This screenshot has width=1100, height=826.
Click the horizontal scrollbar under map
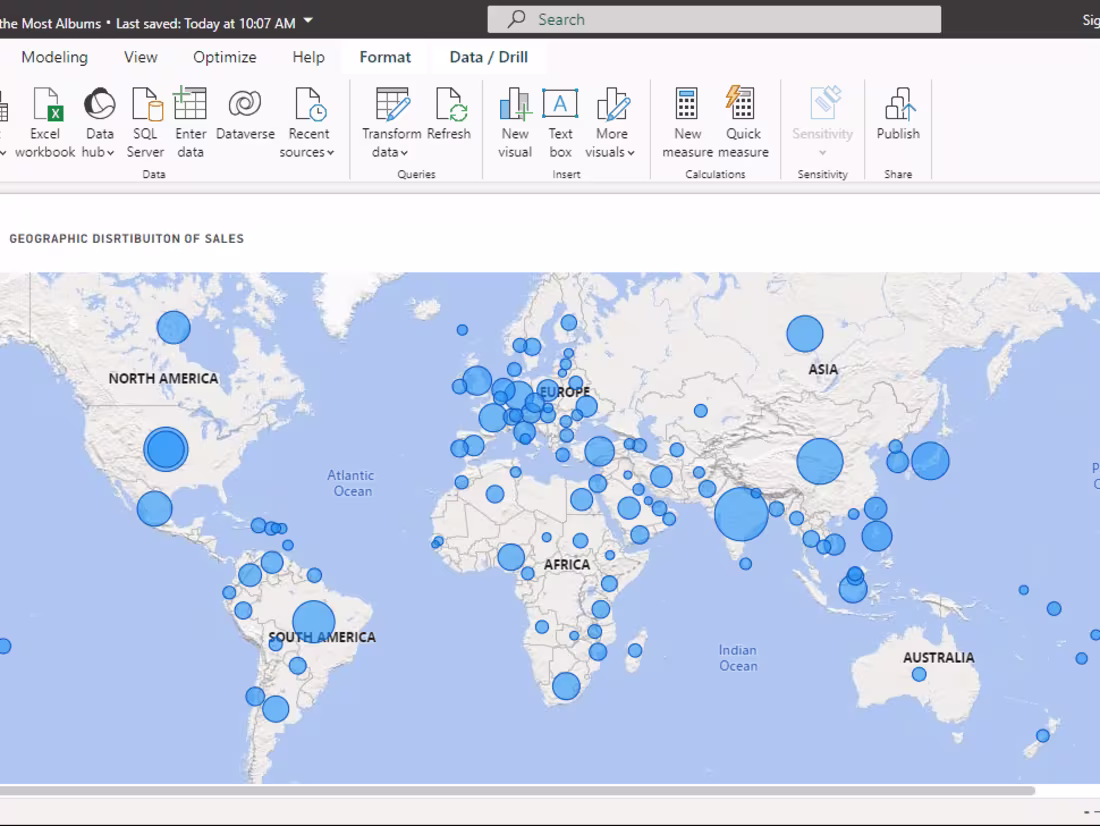point(517,790)
